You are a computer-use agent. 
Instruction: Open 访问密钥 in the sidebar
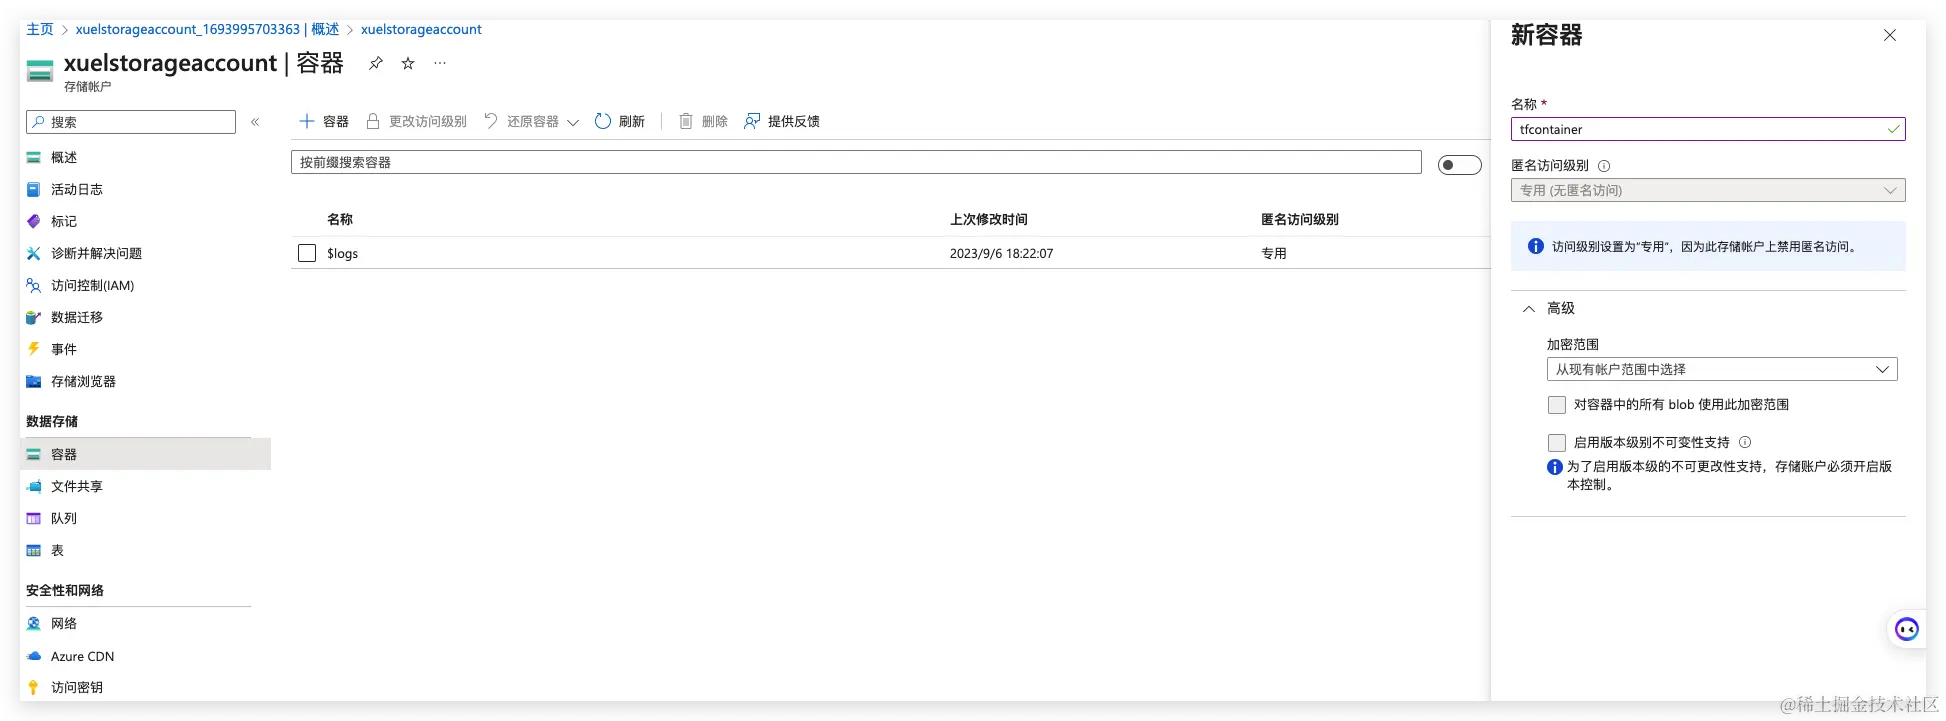[77, 687]
